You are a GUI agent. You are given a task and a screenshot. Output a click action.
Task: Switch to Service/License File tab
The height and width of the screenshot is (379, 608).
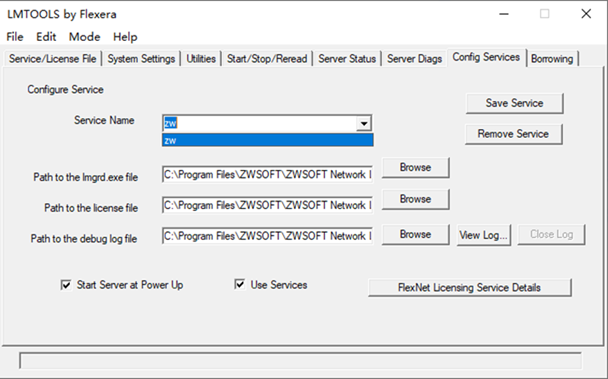[x=53, y=59]
